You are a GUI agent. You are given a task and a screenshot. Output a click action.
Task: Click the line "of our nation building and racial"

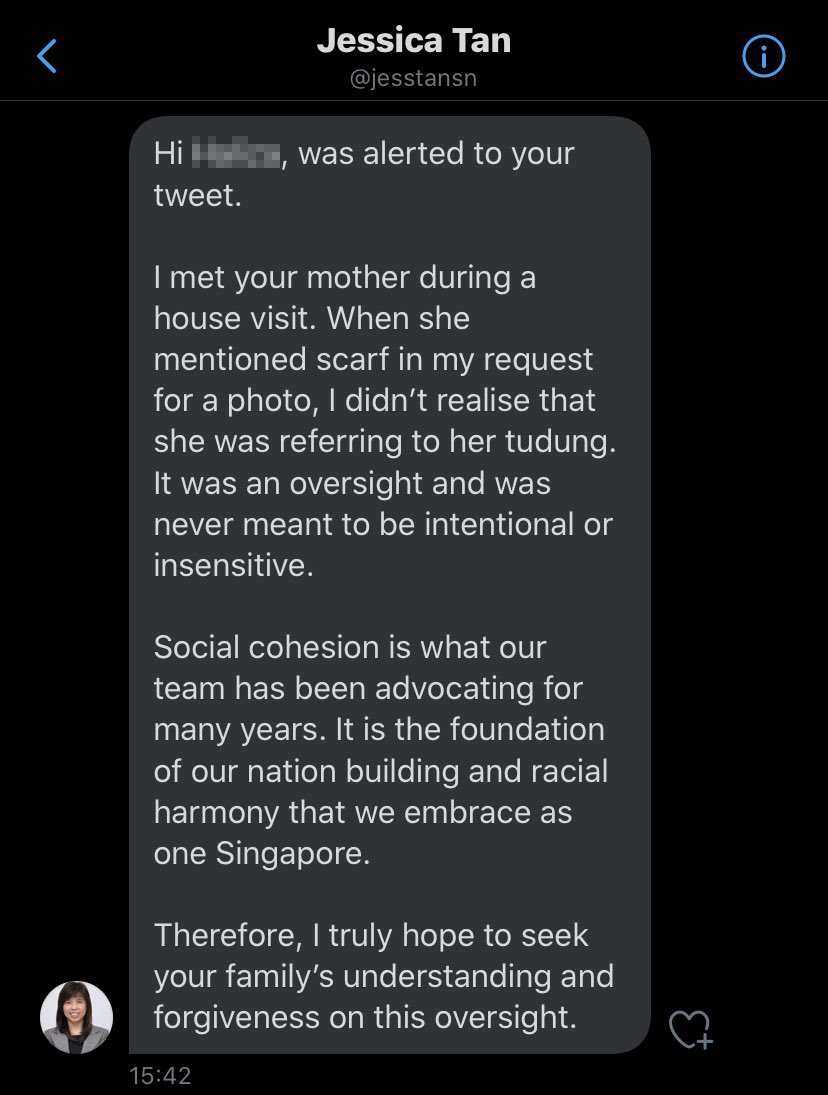tap(380, 771)
